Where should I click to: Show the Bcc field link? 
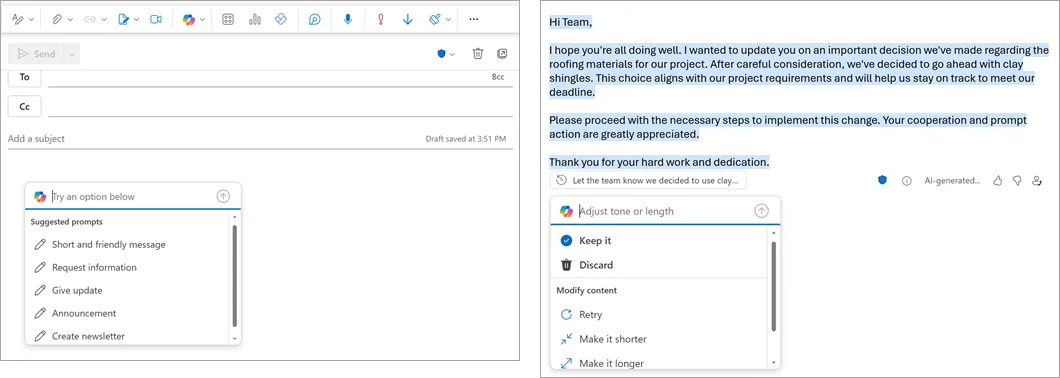498,77
